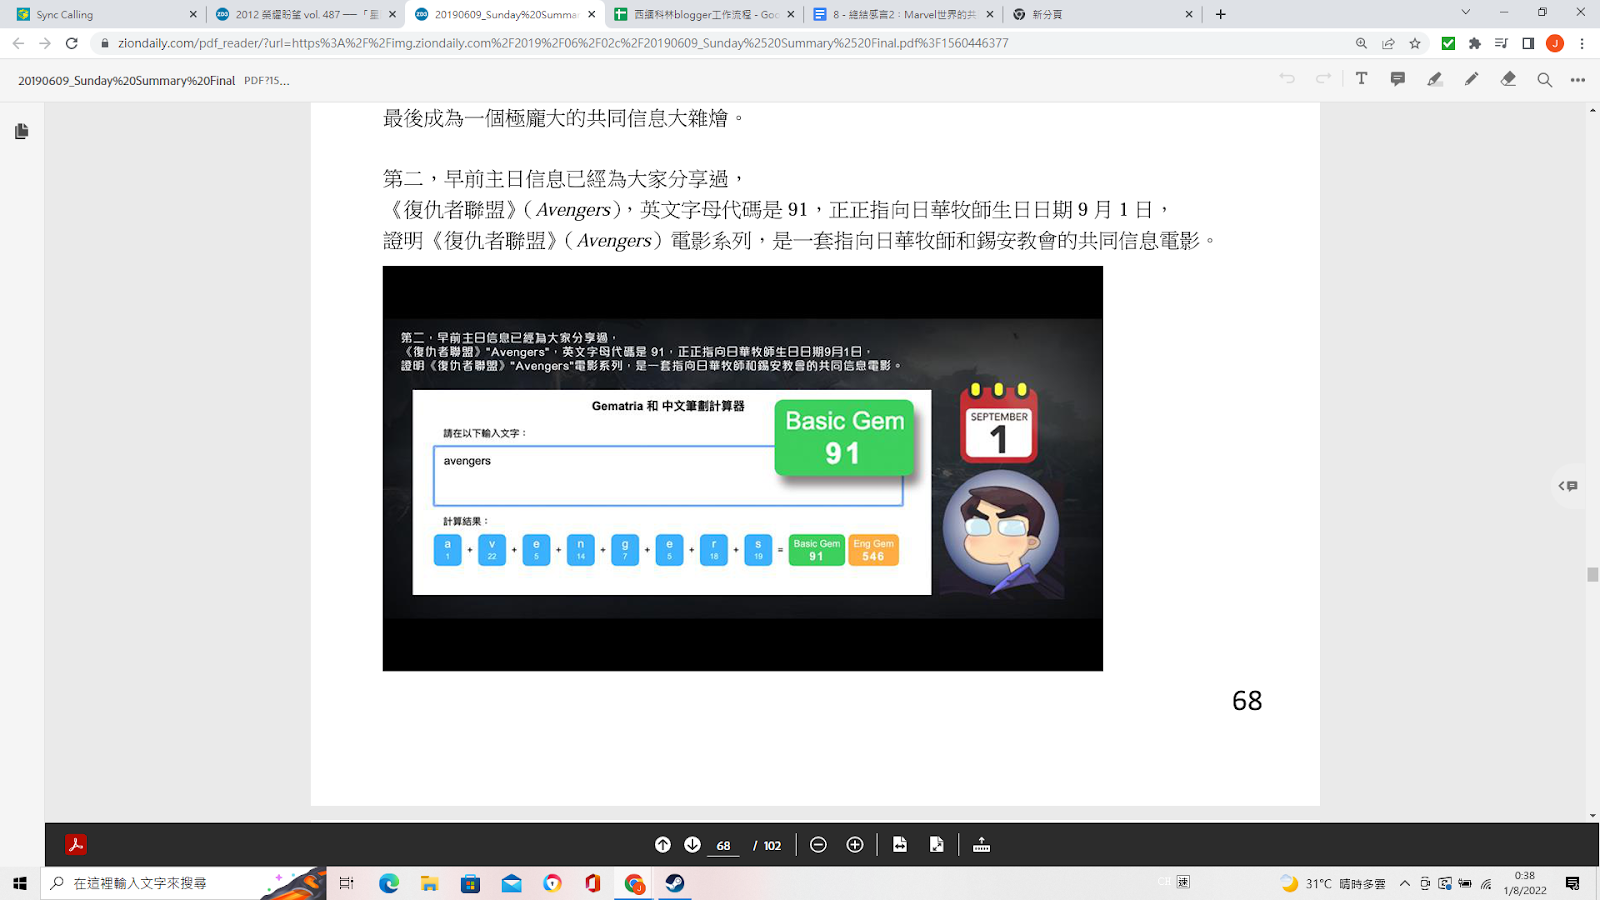
Task: Click the document title 20190609_Sunday%20Summary%20Final
Action: click(126, 81)
